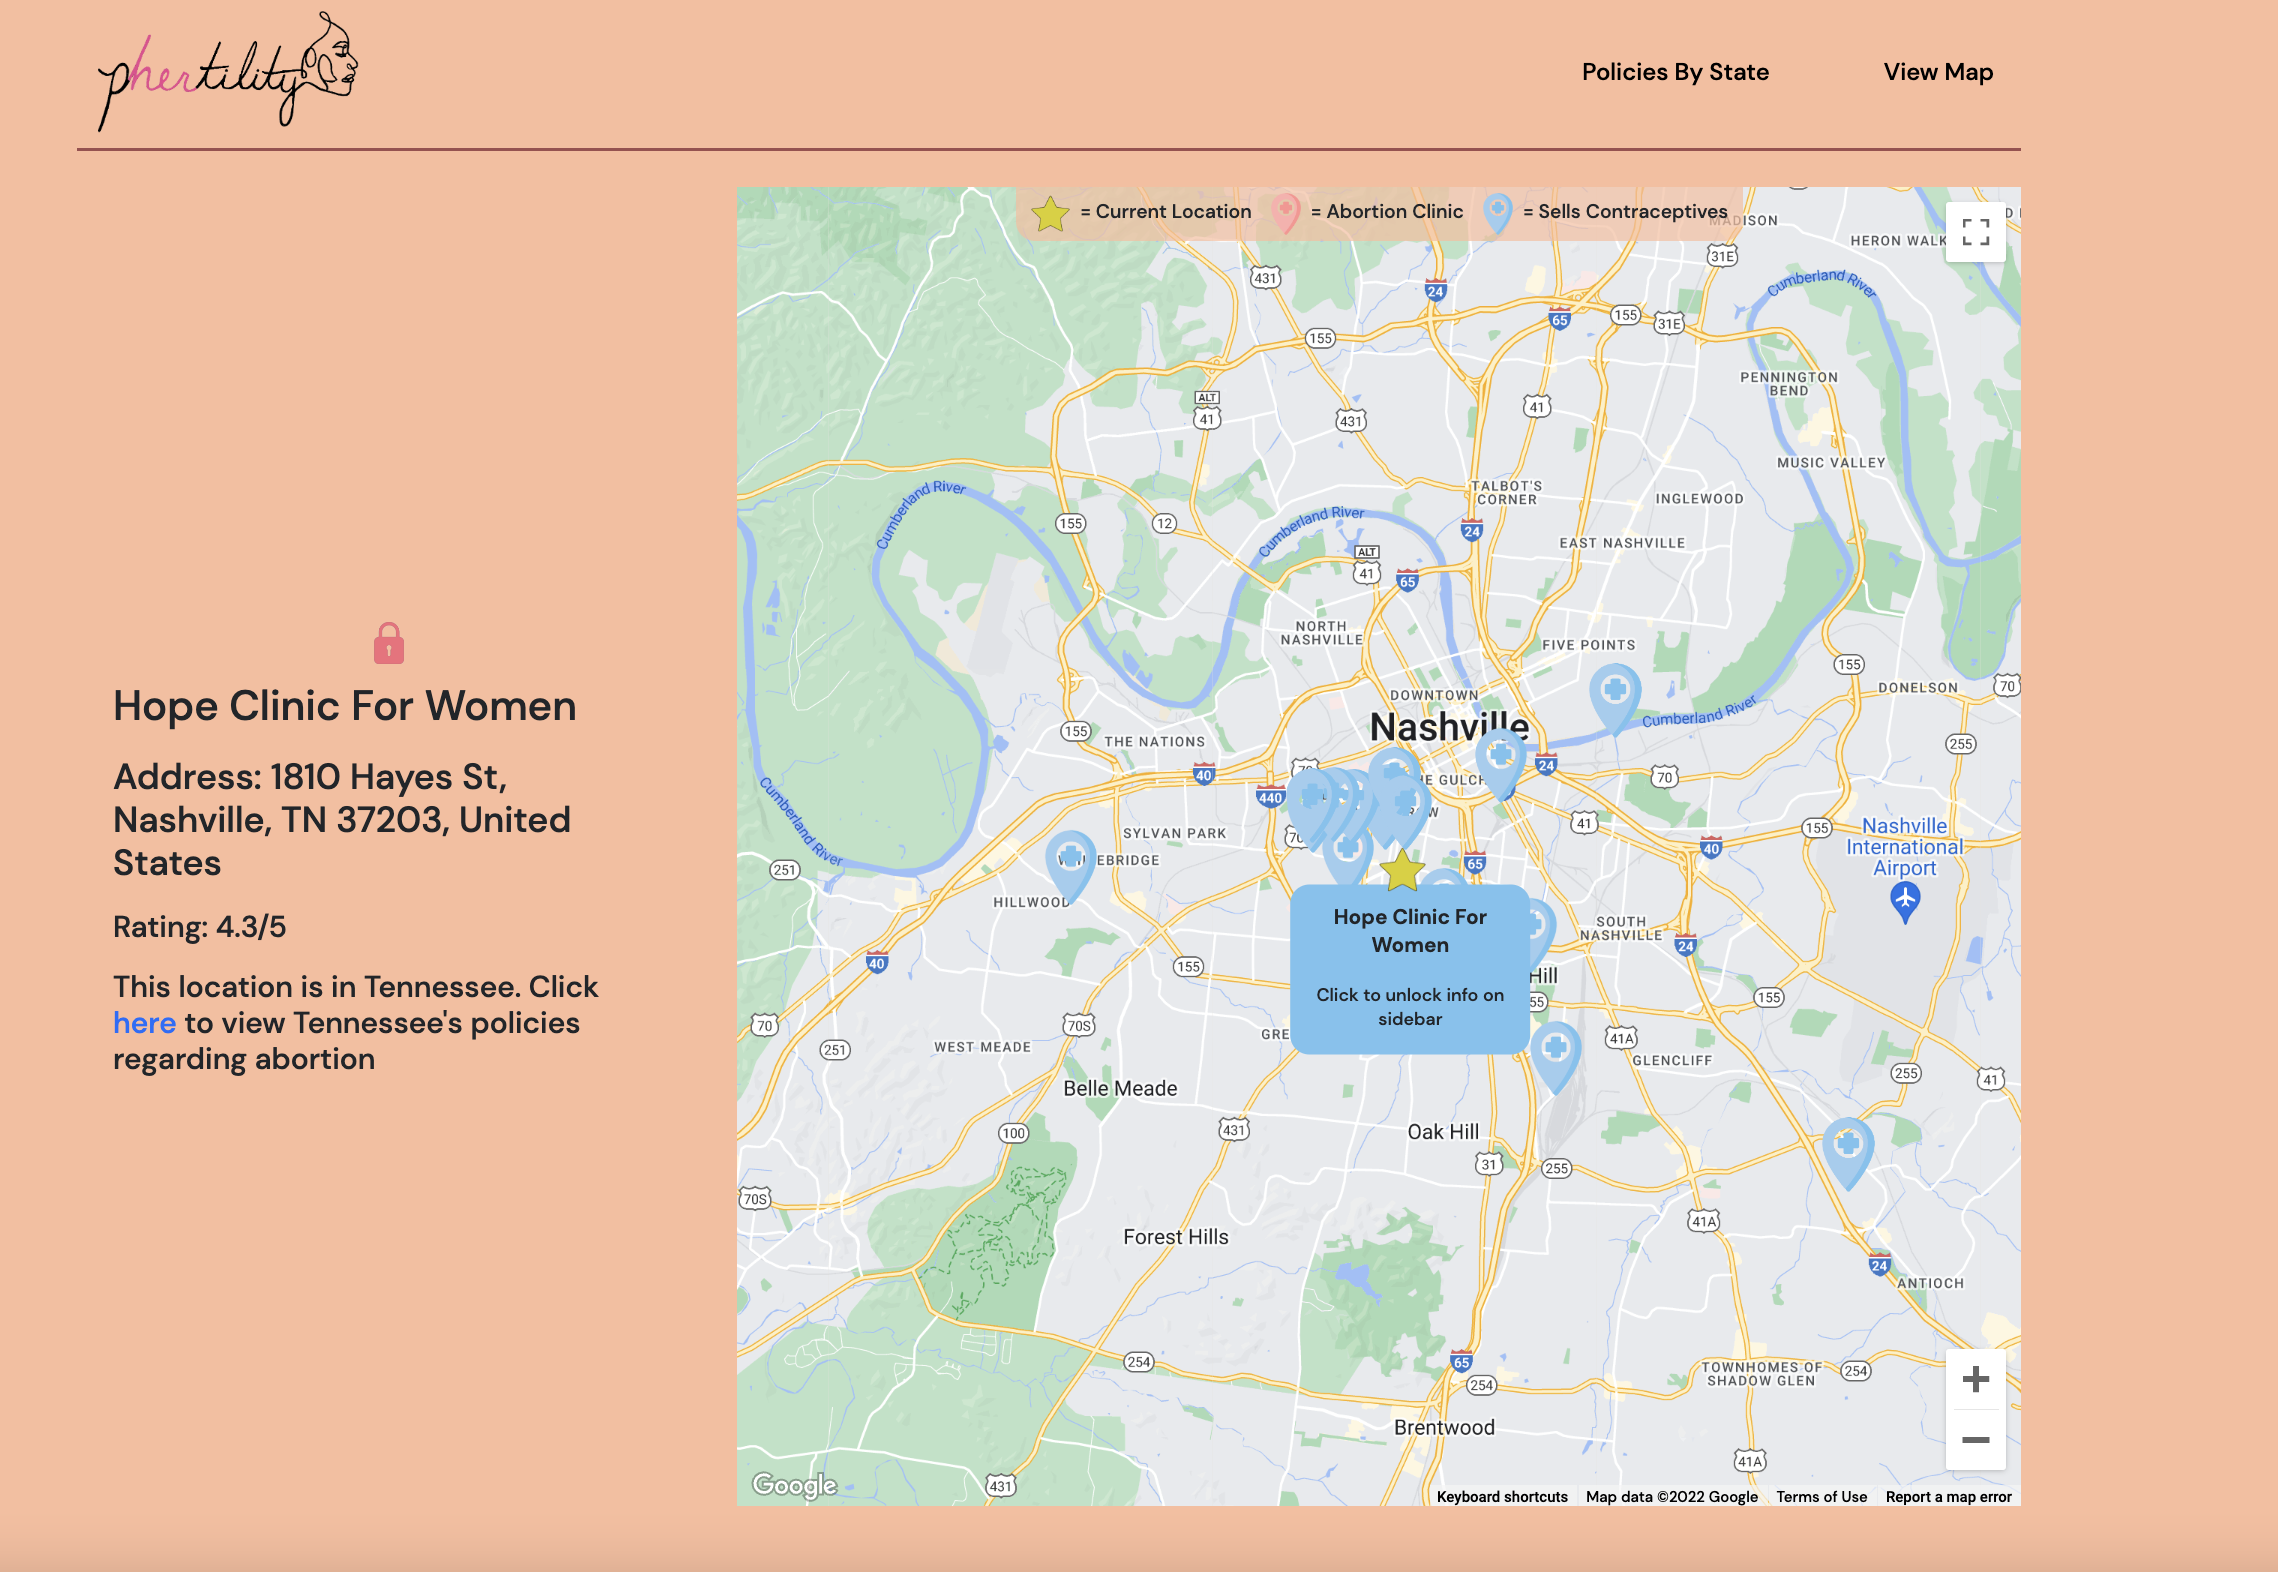
Task: Click contraceptive pin near Cumberland River east of downtown
Action: [1614, 692]
